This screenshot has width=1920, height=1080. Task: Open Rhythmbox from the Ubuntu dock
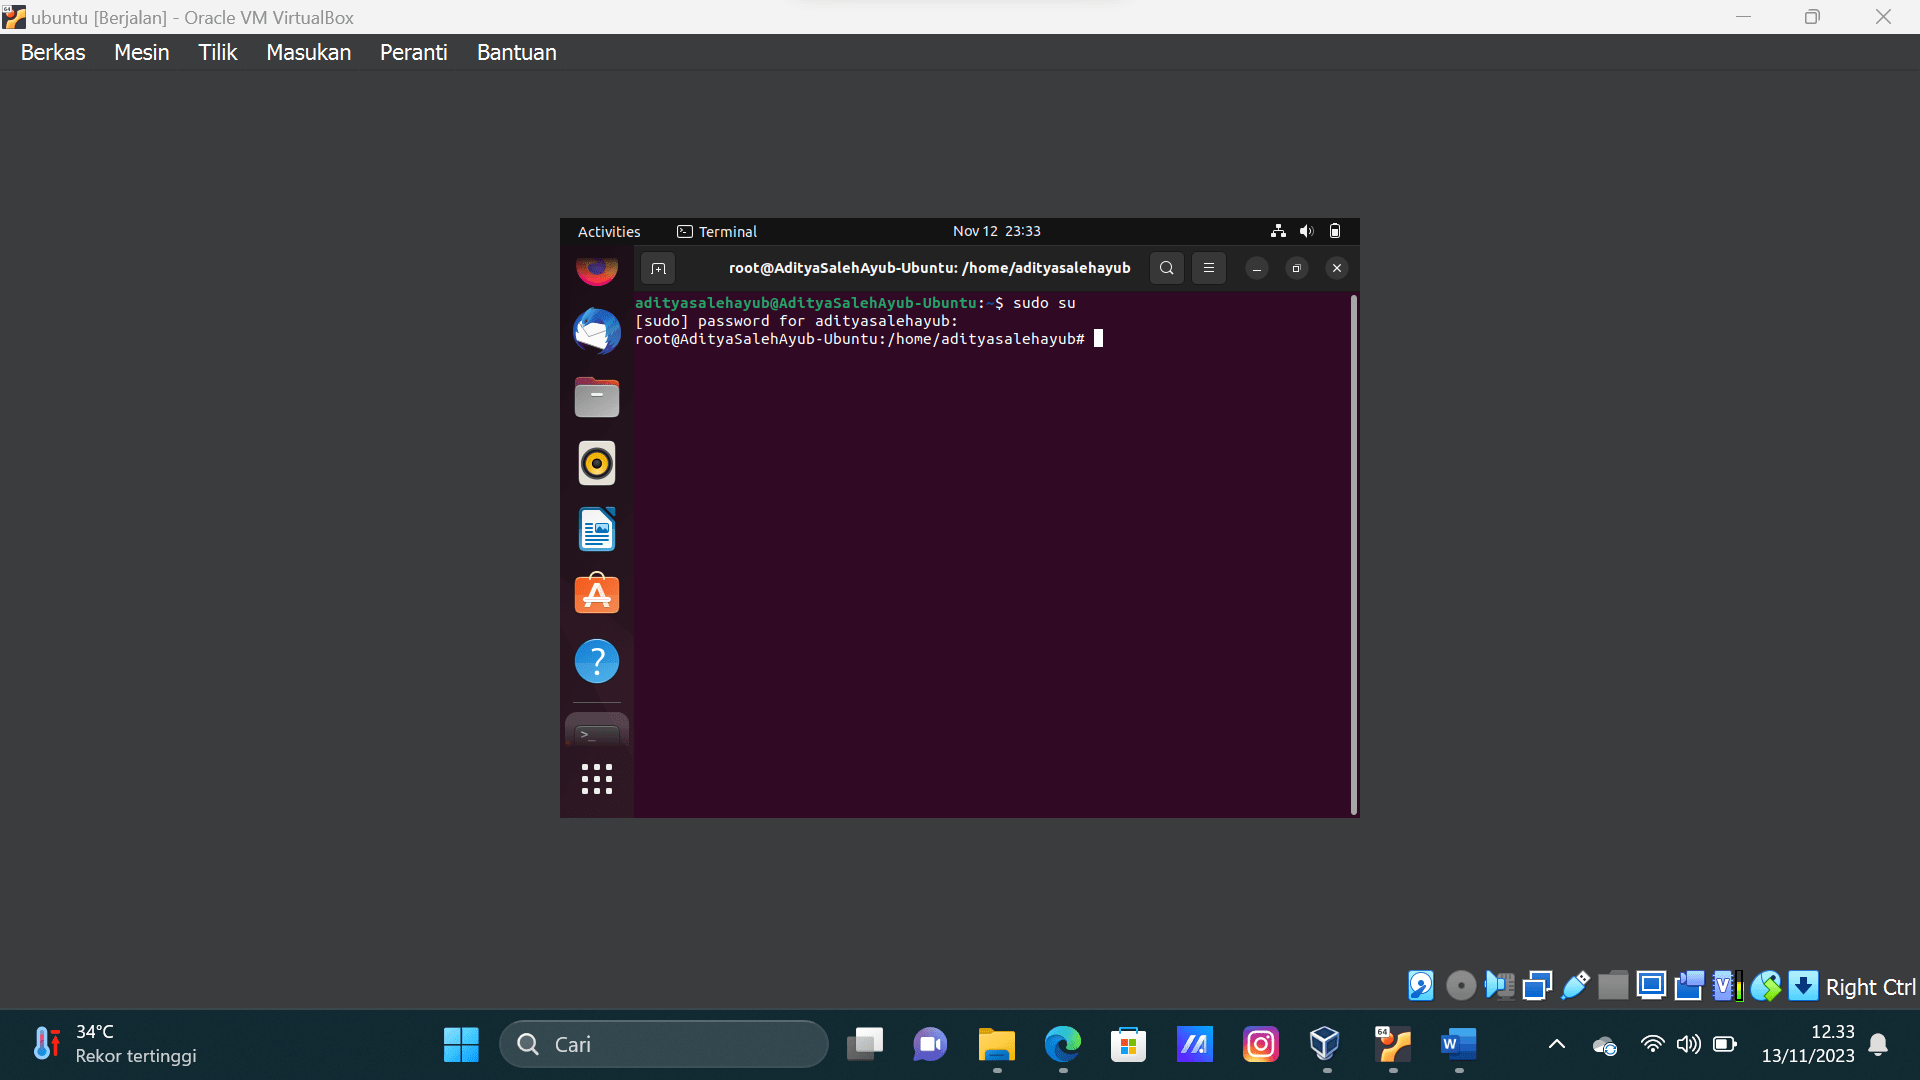coord(597,463)
